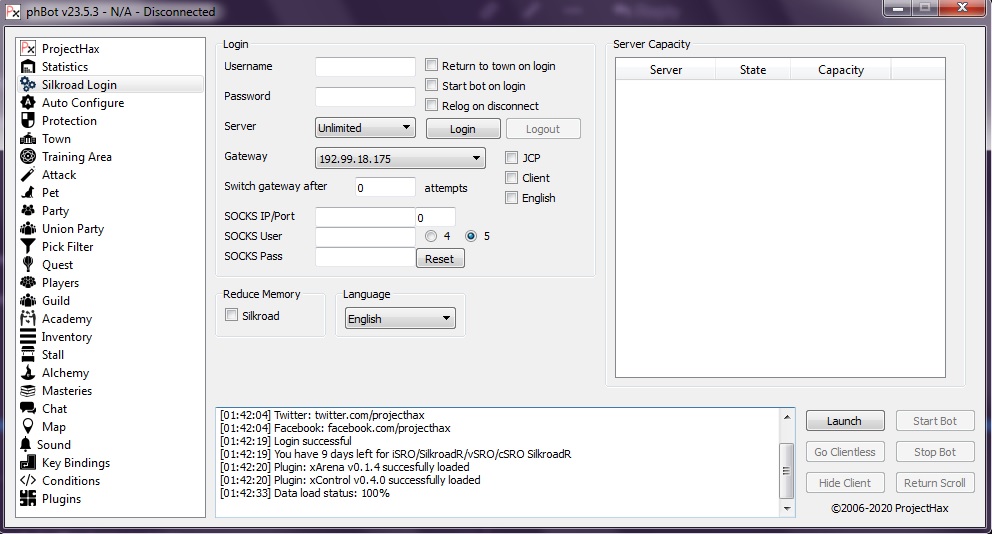Click the Username input field
This screenshot has width=992, height=534.
click(x=365, y=67)
